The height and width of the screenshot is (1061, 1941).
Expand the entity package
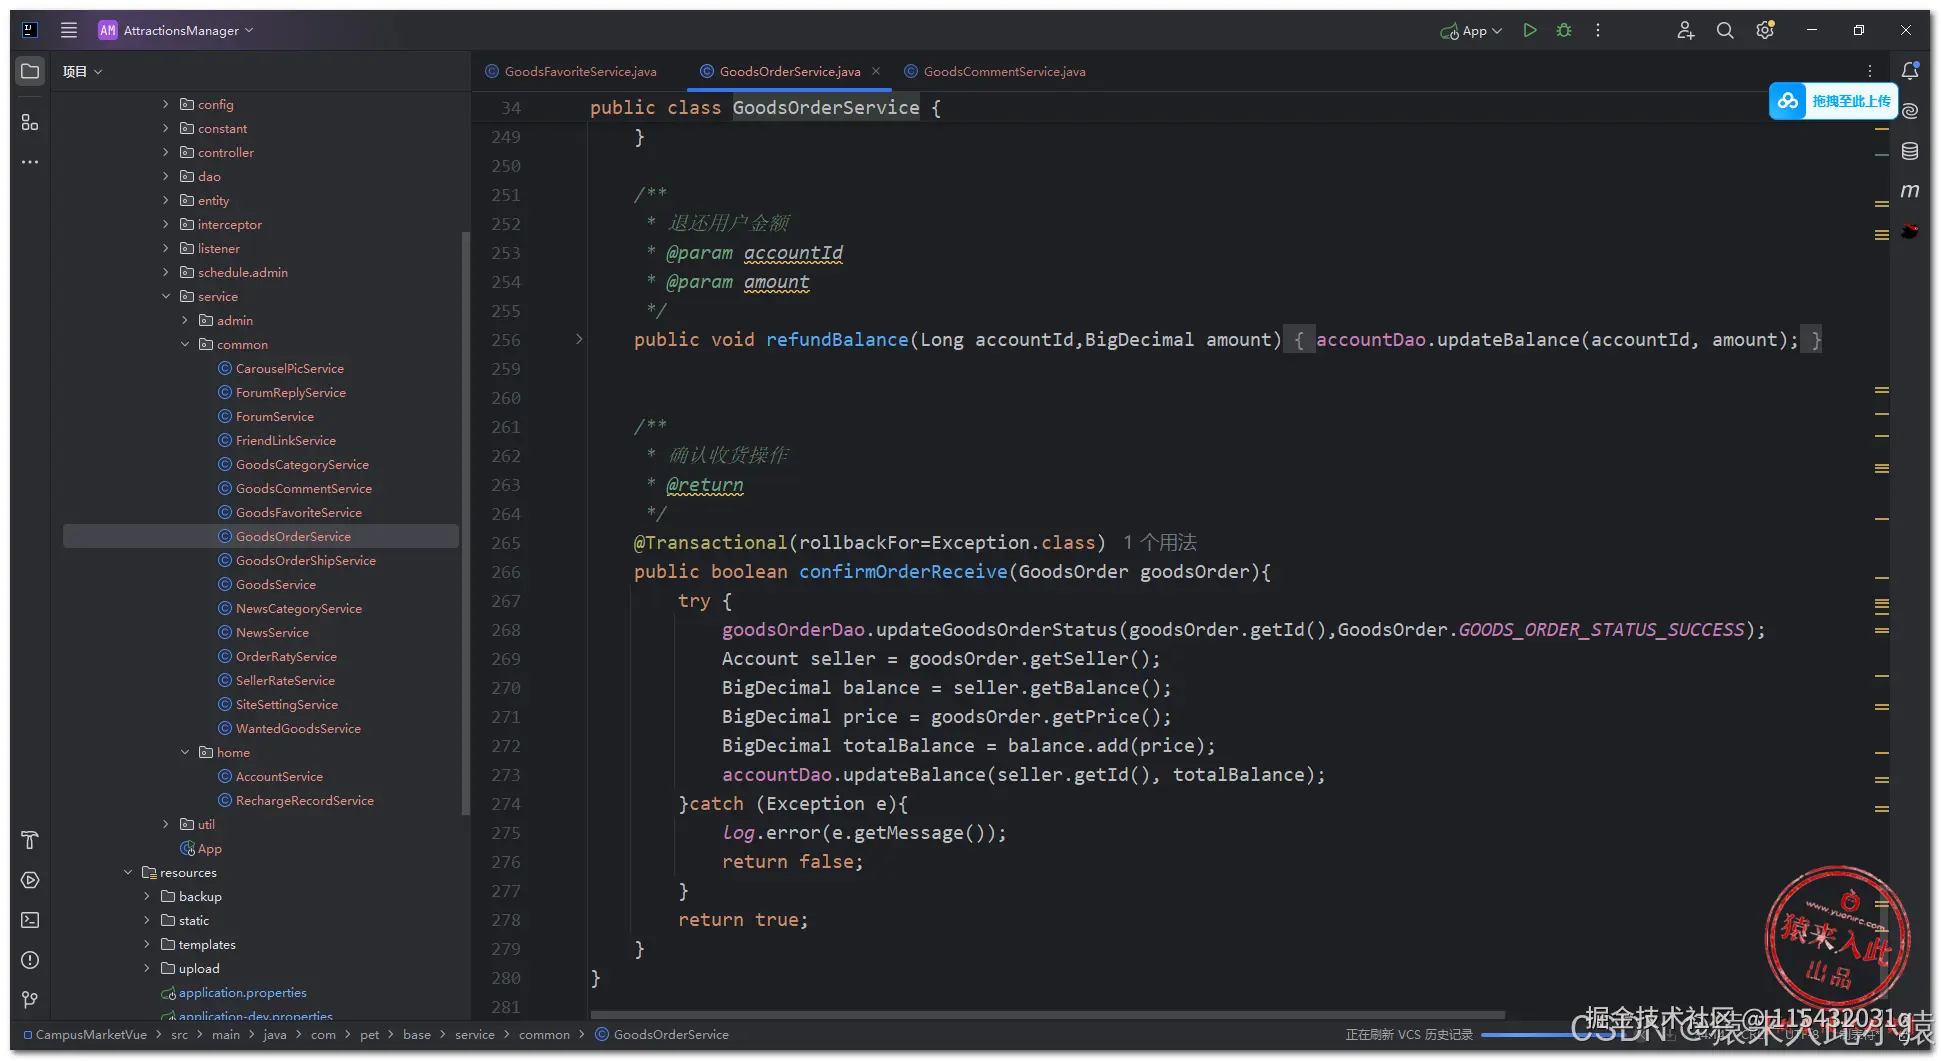(166, 200)
